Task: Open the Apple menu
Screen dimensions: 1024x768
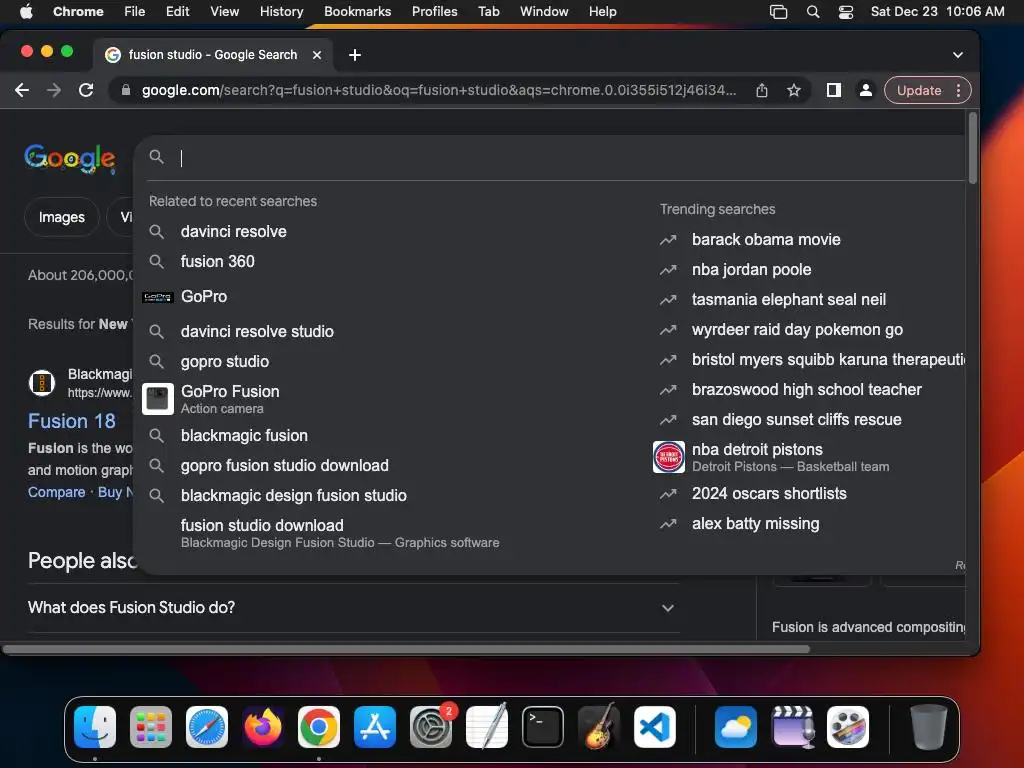Action: 26,12
